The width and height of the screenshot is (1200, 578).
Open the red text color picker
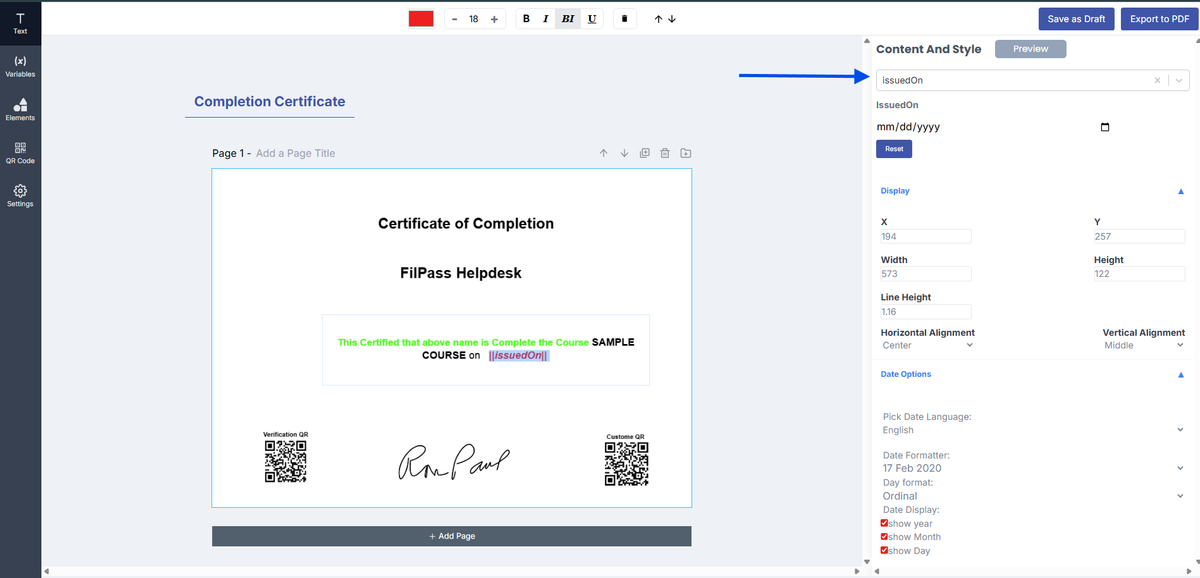(x=421, y=19)
